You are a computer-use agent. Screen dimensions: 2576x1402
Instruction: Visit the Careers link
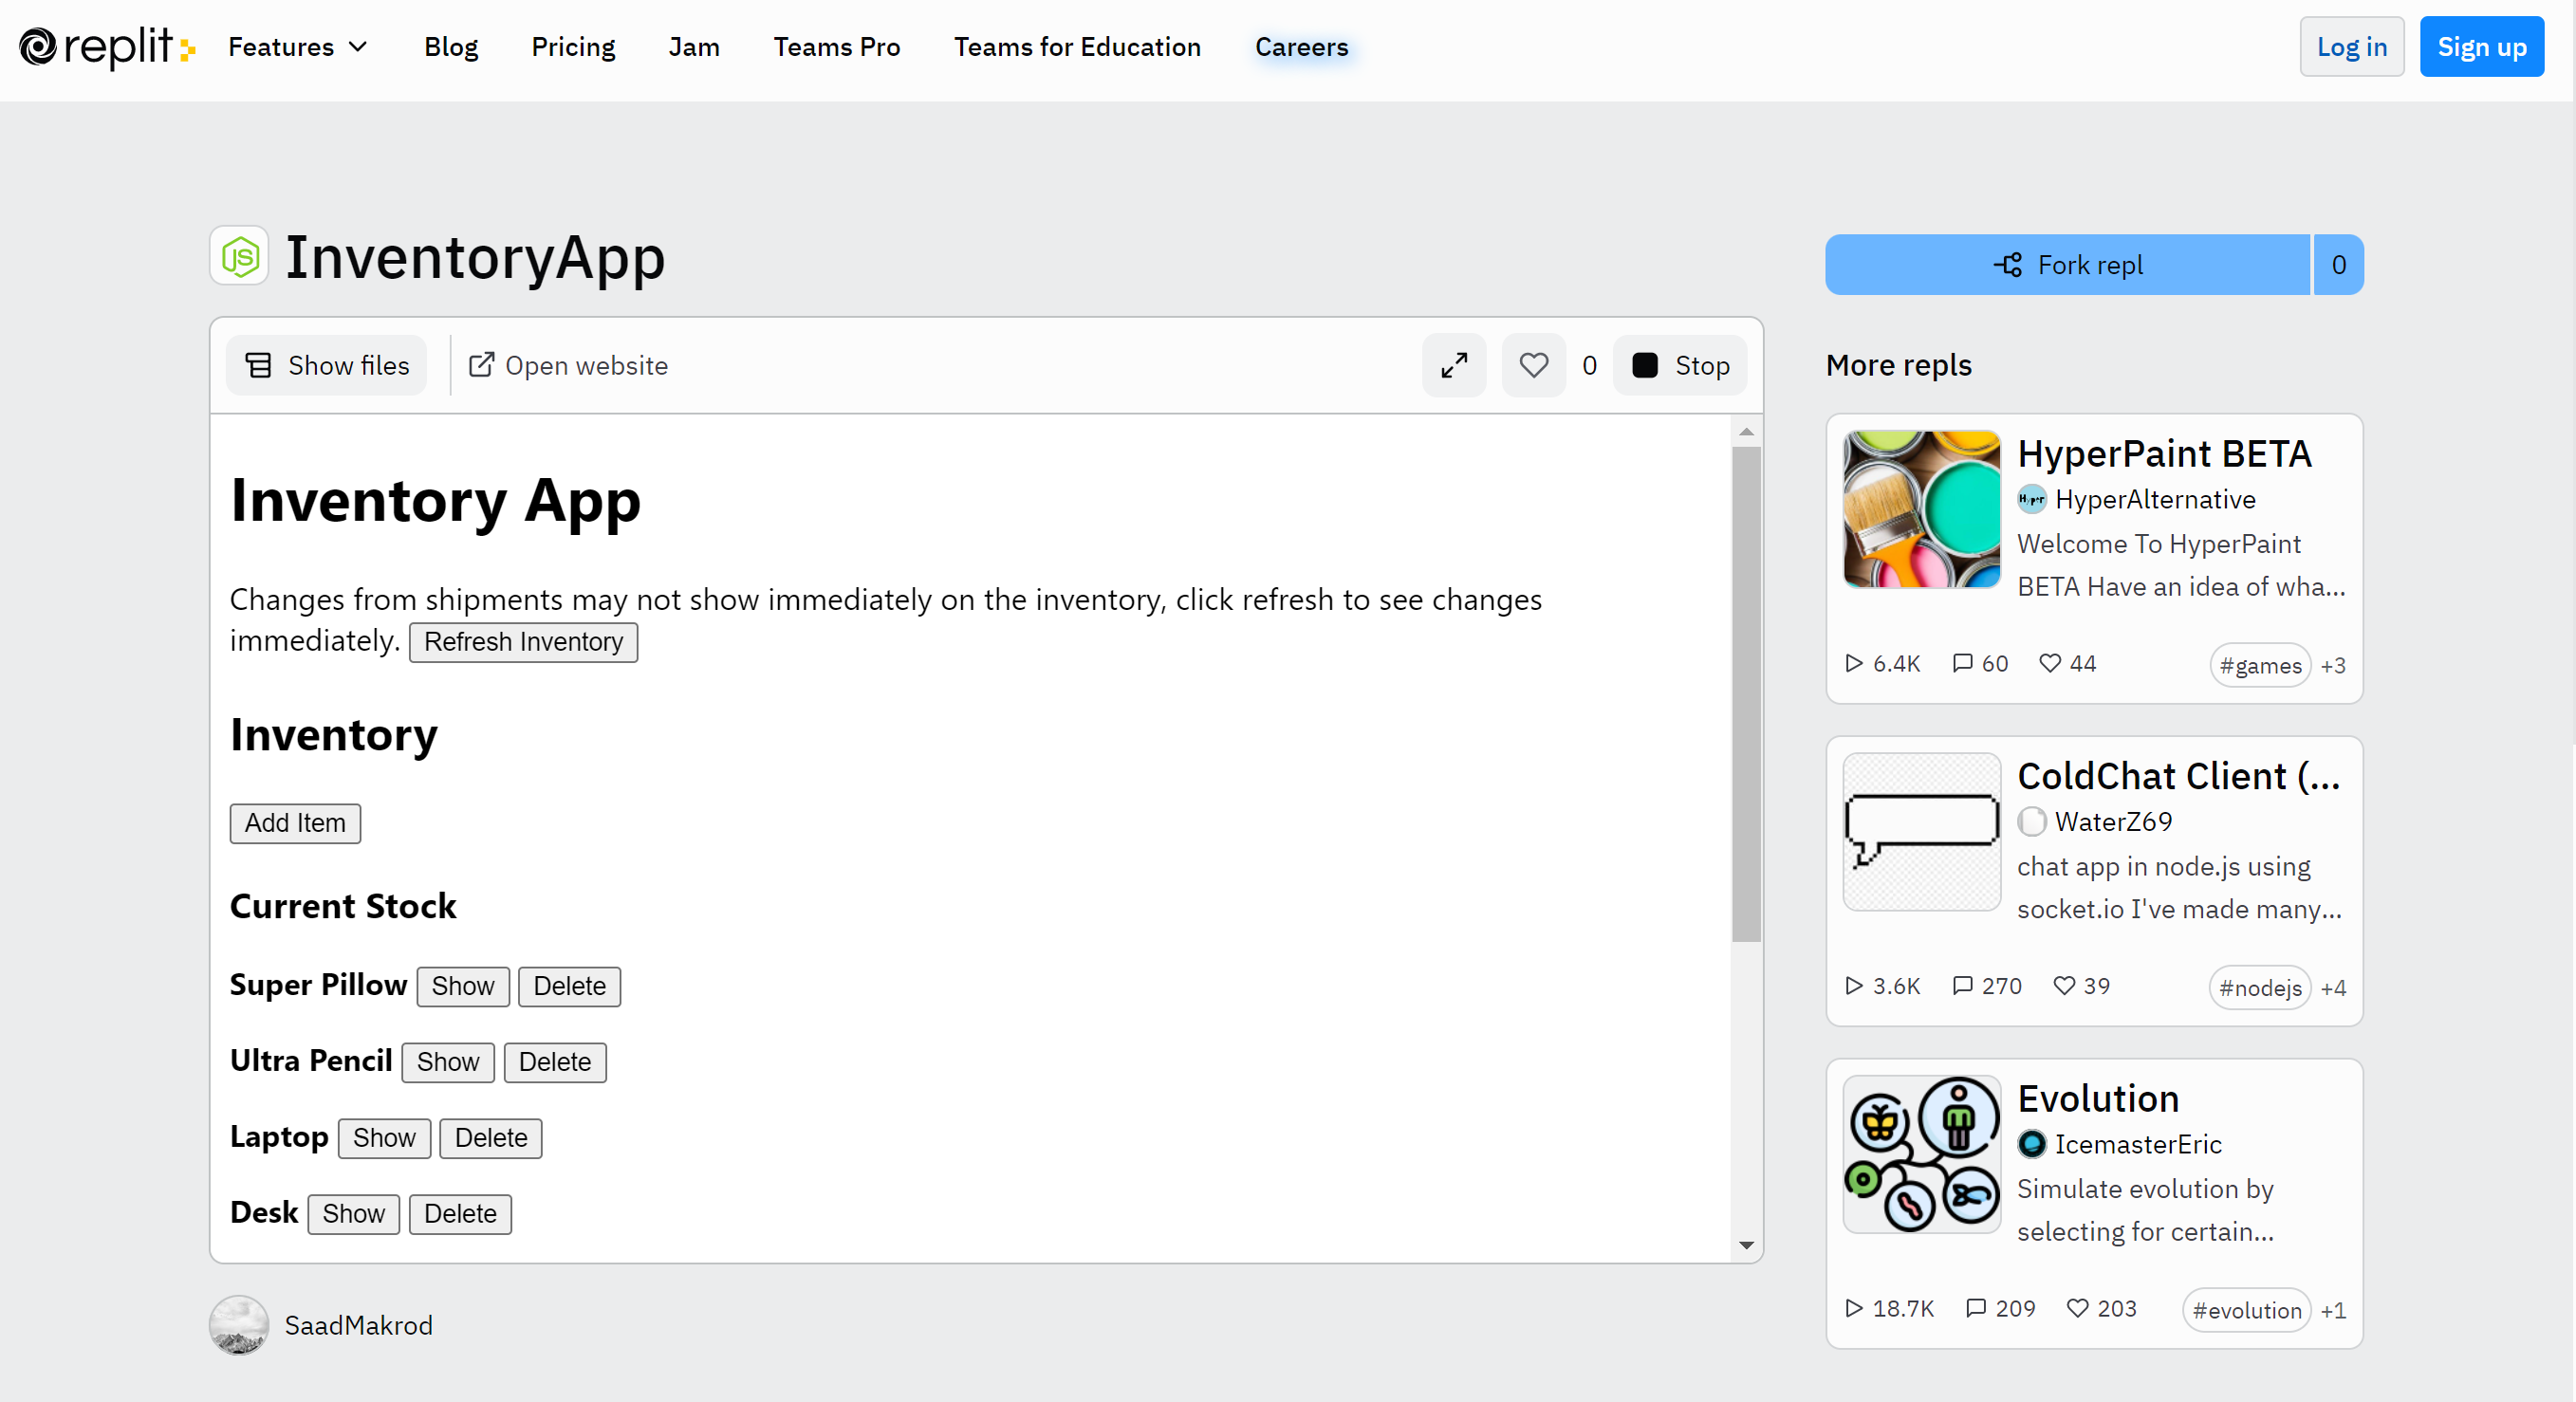tap(1301, 47)
